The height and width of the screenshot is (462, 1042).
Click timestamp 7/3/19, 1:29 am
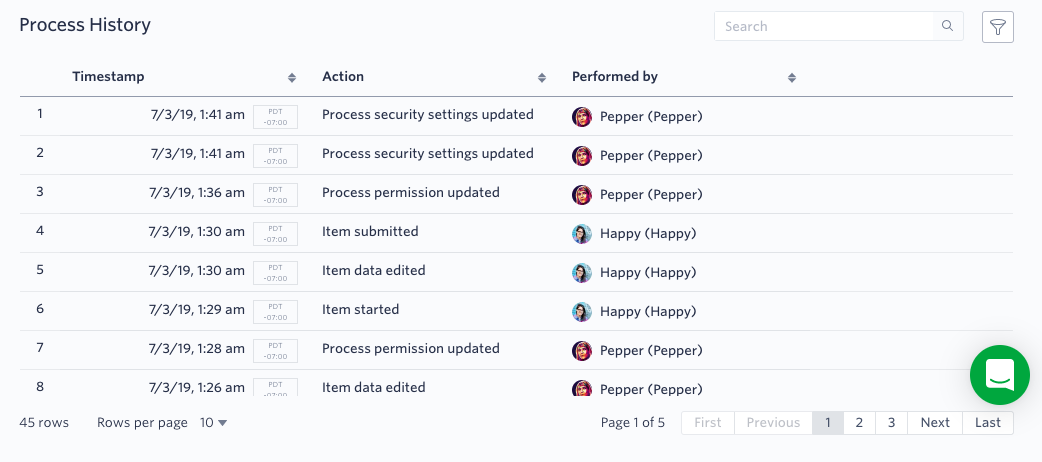197,310
